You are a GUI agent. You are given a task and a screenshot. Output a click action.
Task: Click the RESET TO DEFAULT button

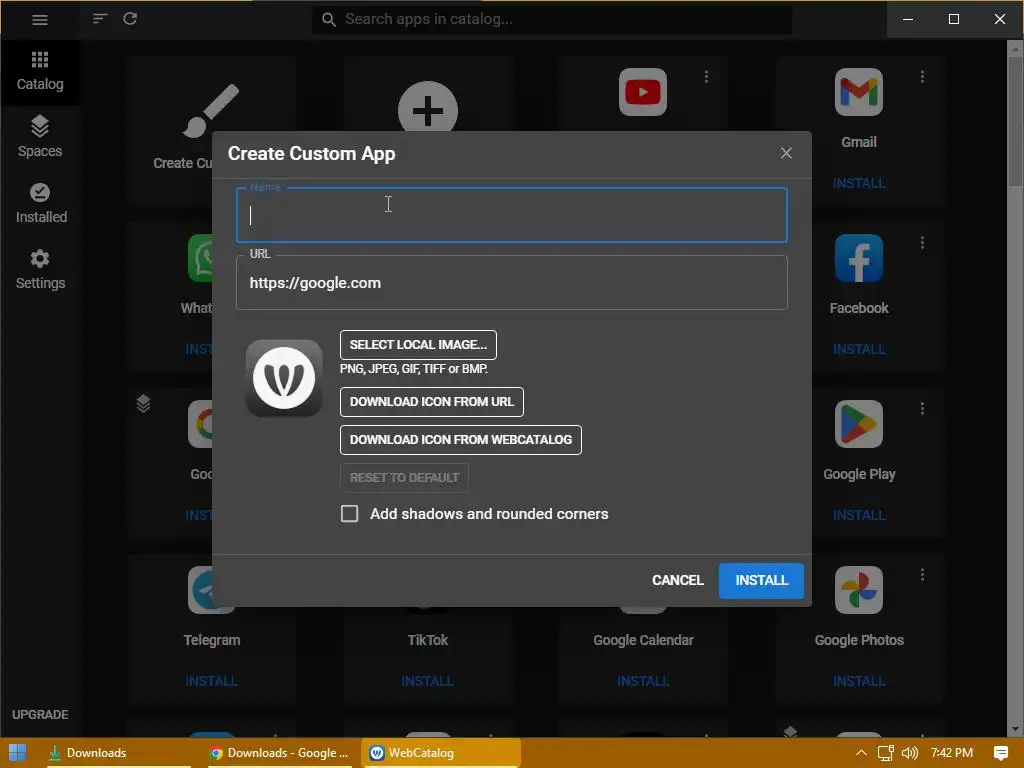[404, 477]
